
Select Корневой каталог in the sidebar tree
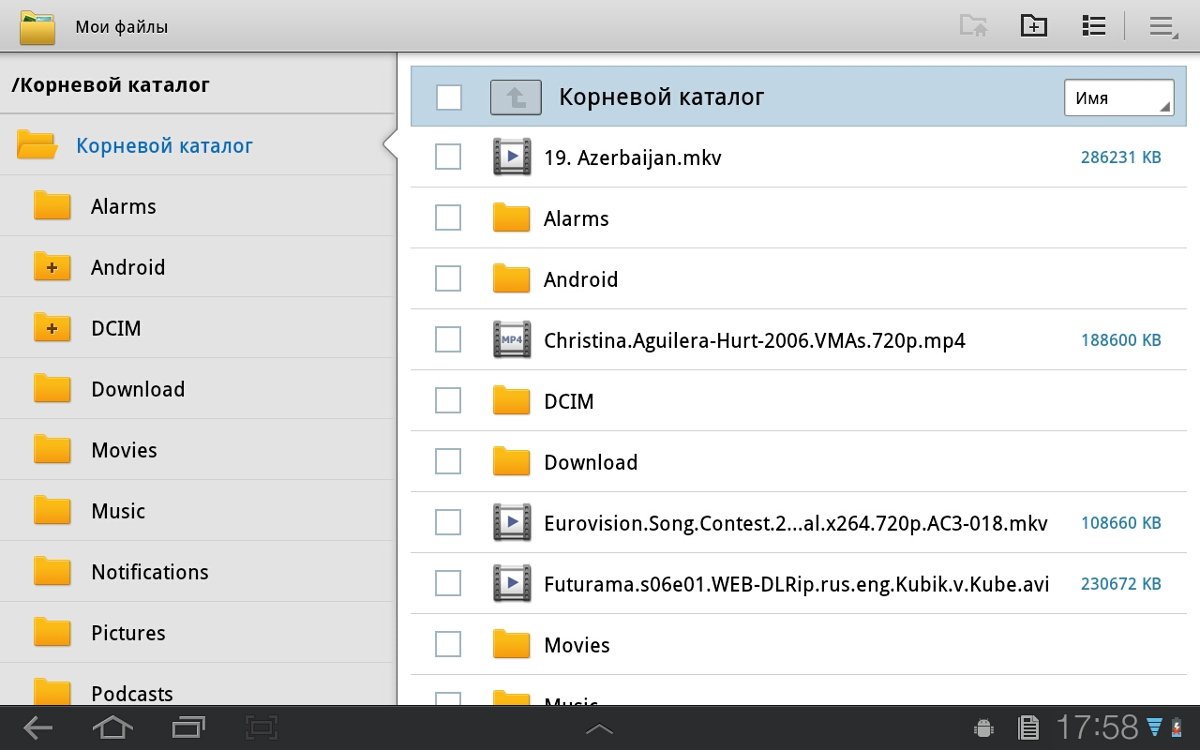tap(164, 146)
